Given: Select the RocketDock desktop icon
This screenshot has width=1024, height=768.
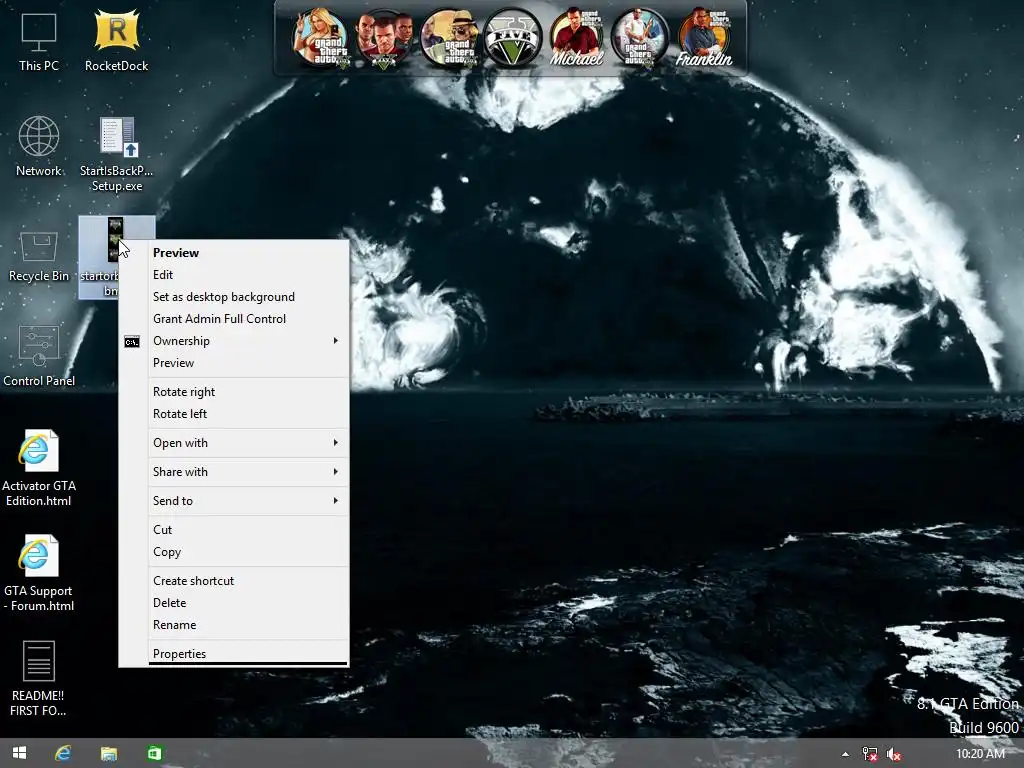Looking at the screenshot, I should click(116, 40).
